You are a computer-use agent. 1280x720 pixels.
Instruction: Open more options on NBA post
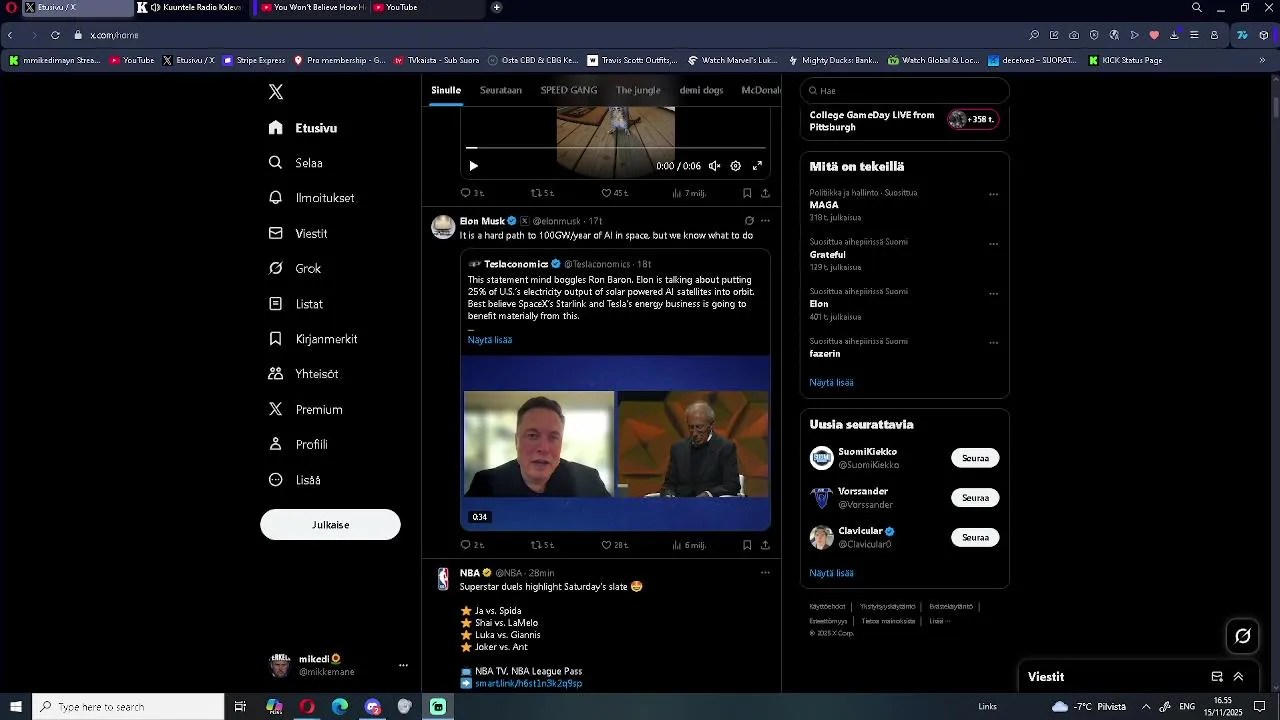[x=765, y=573]
